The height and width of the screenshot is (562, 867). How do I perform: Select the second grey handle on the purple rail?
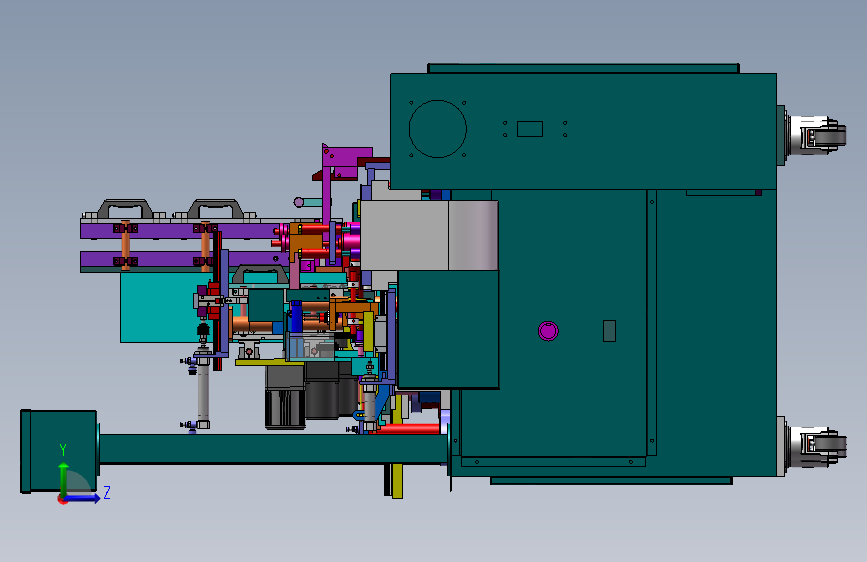tap(215, 209)
